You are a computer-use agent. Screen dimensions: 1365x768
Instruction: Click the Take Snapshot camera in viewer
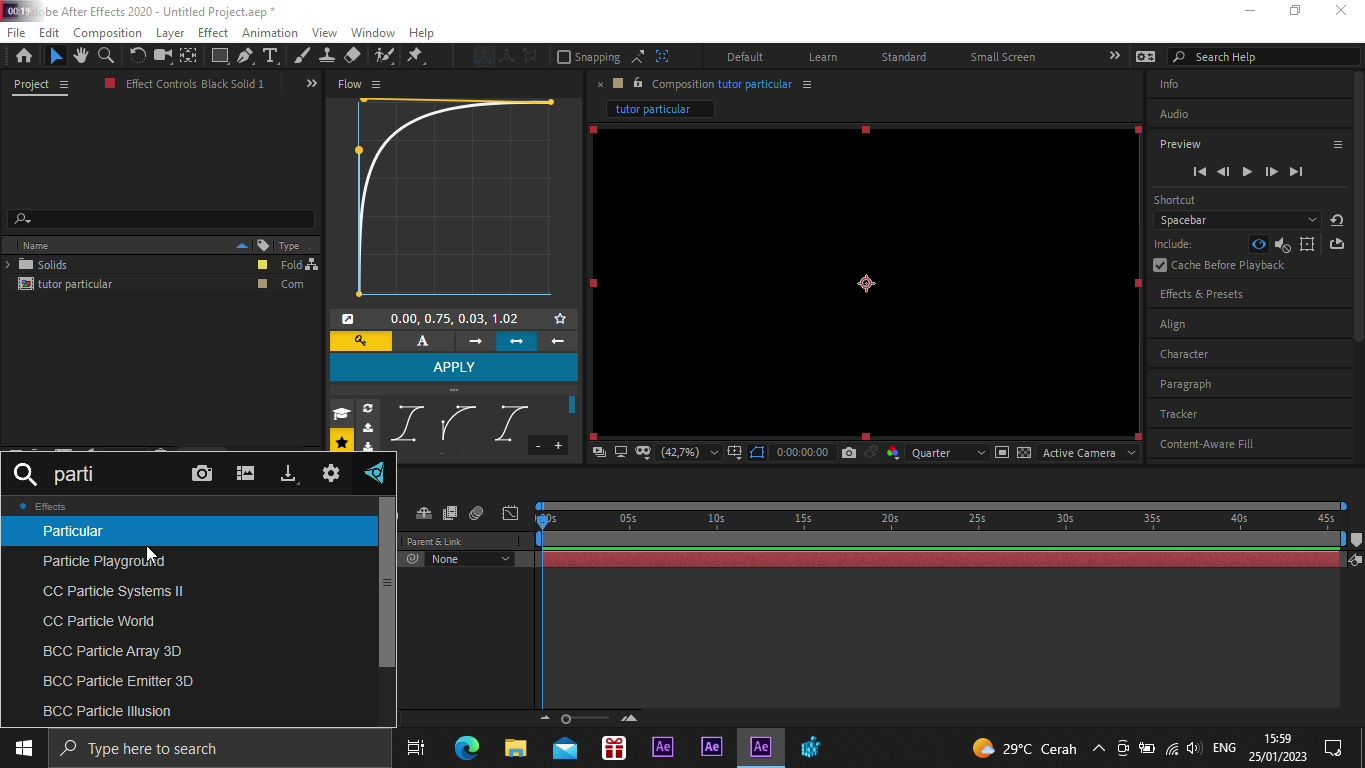click(849, 453)
